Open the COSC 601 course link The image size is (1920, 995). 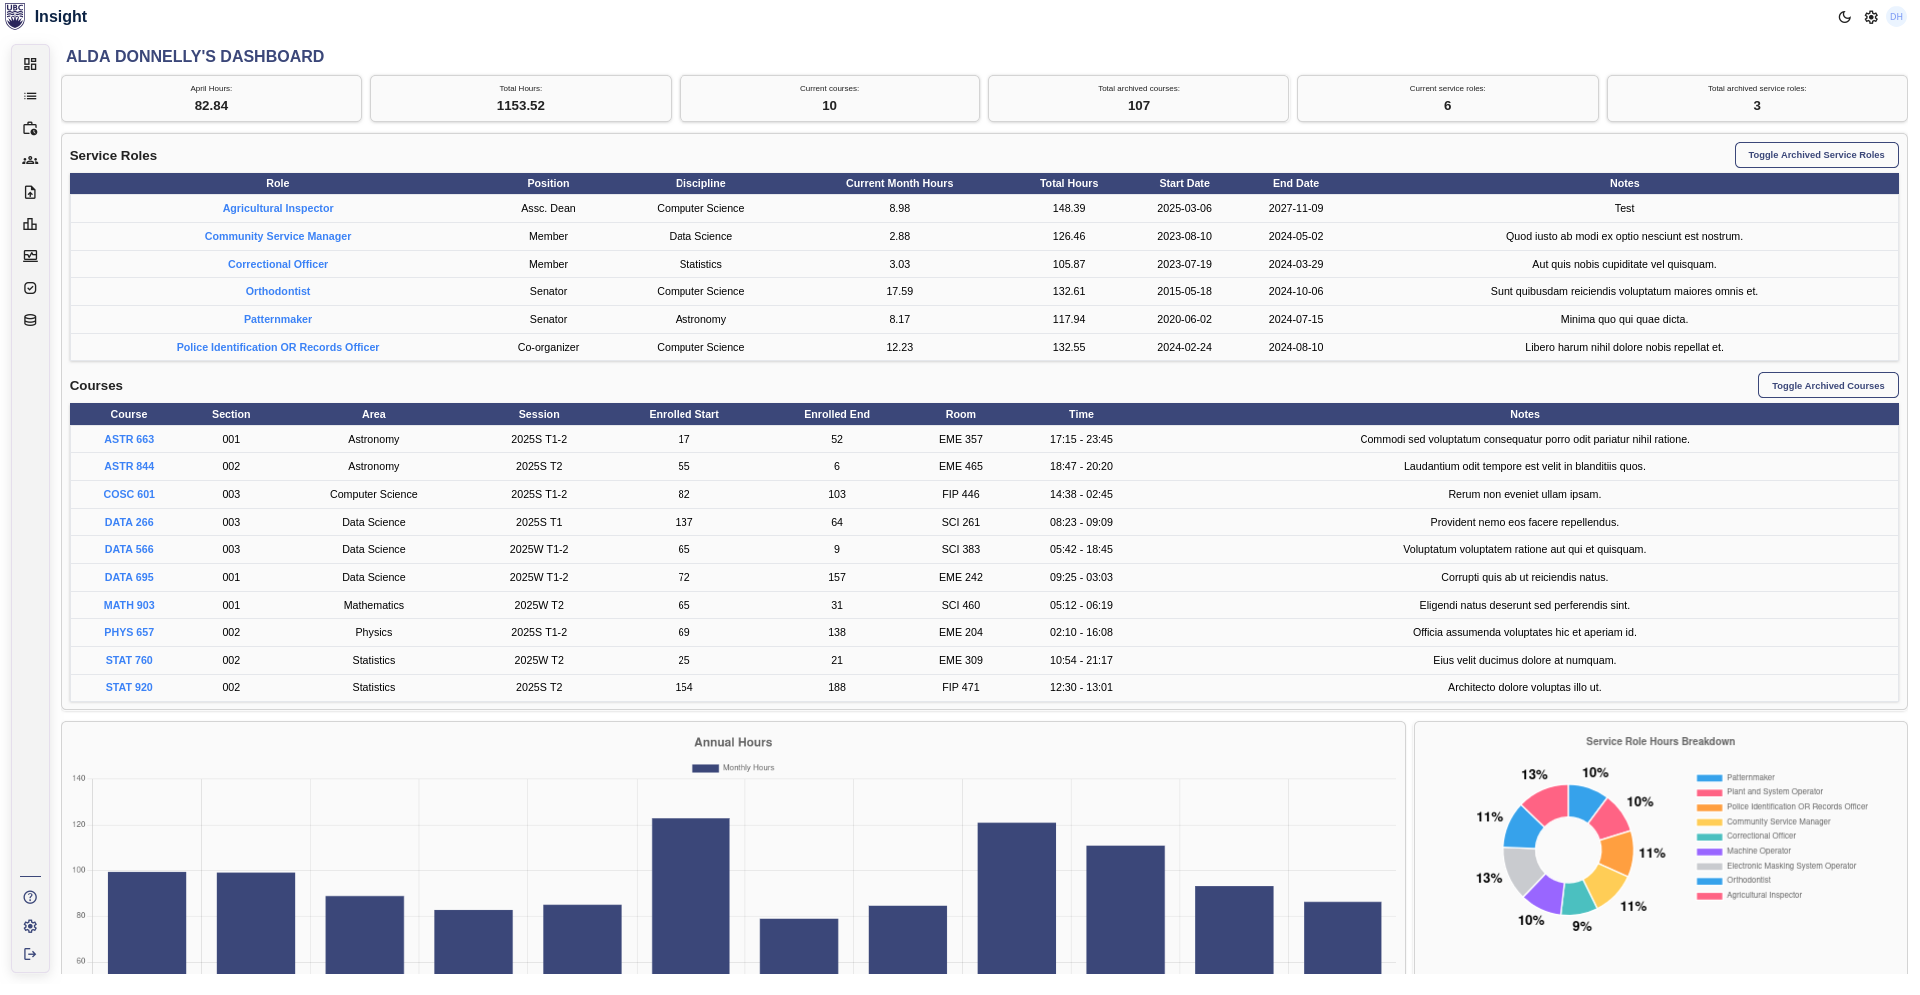[x=129, y=495]
